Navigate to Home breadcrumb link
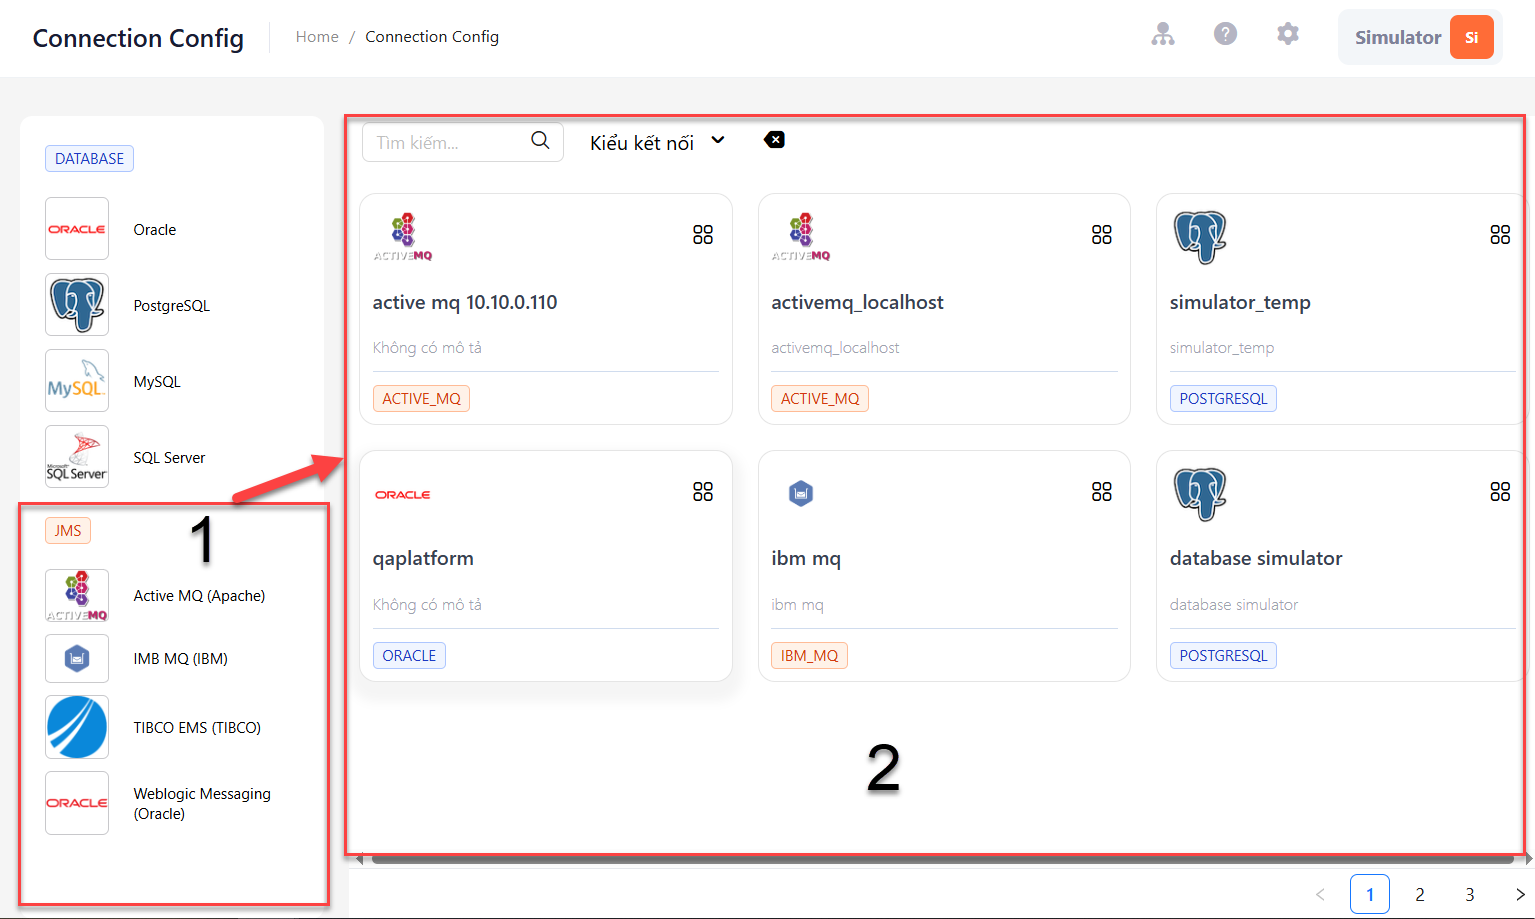The width and height of the screenshot is (1535, 919). coord(317,36)
